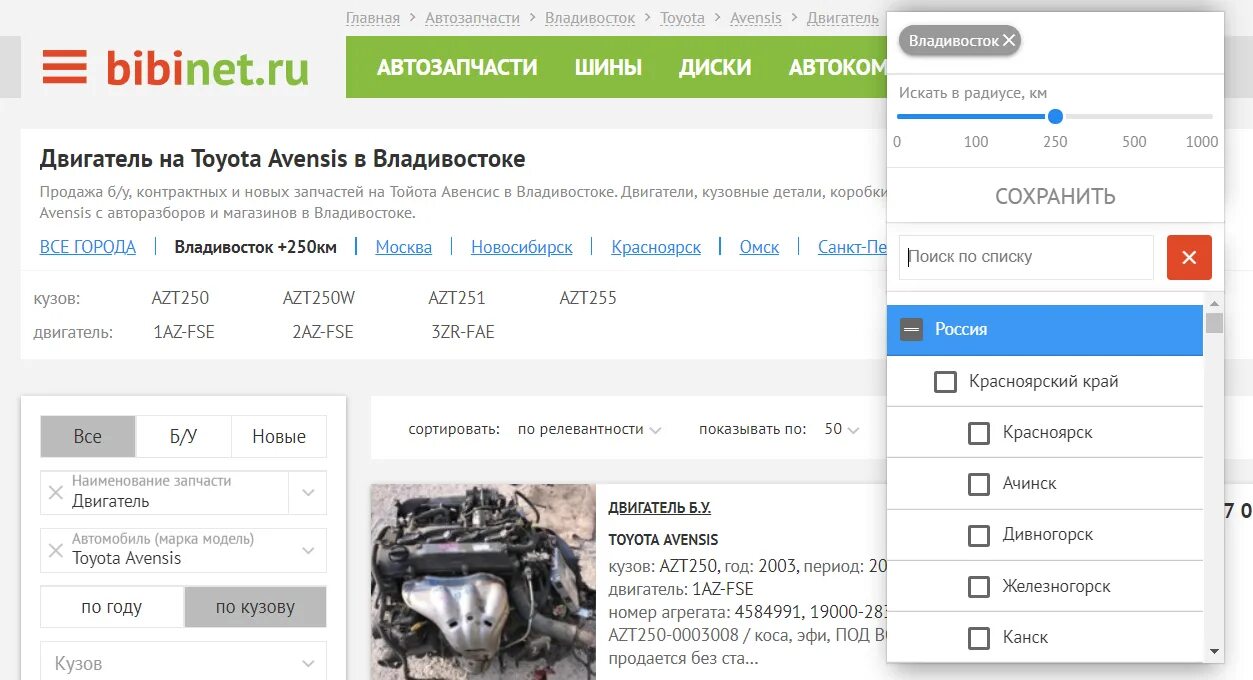Switch to по году filter

[112, 607]
